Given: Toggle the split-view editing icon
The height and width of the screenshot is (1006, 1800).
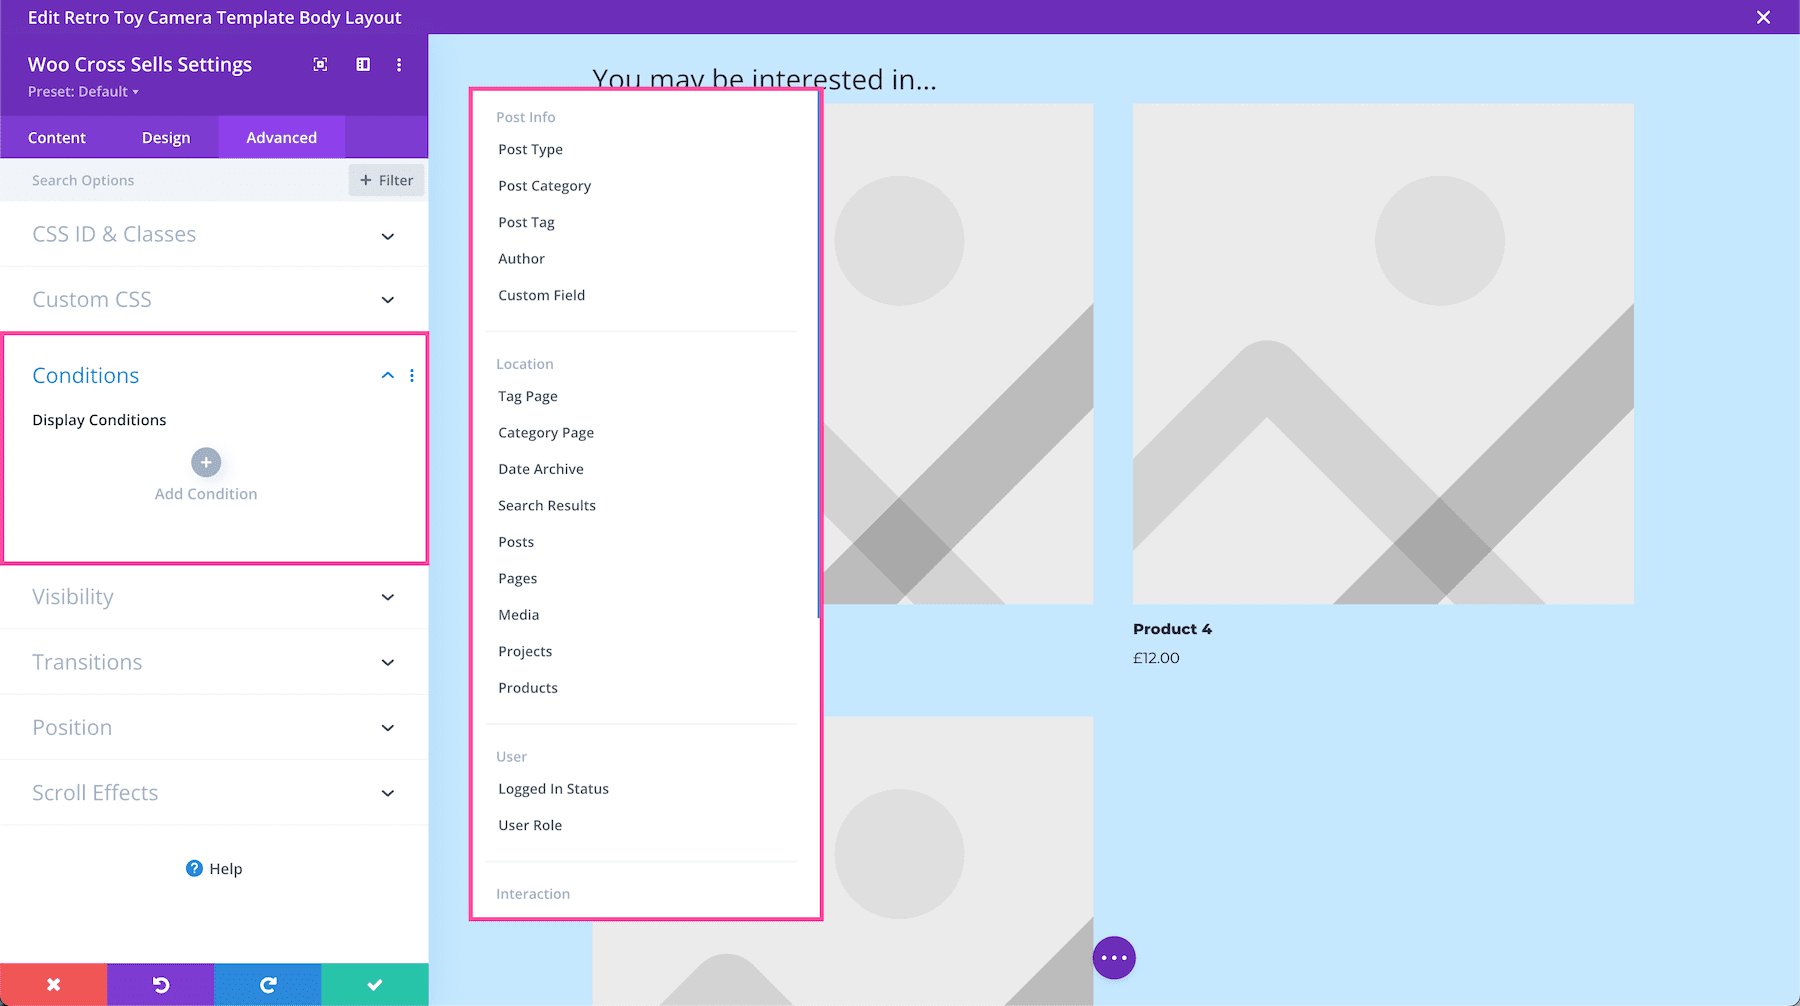Looking at the screenshot, I should coord(362,64).
